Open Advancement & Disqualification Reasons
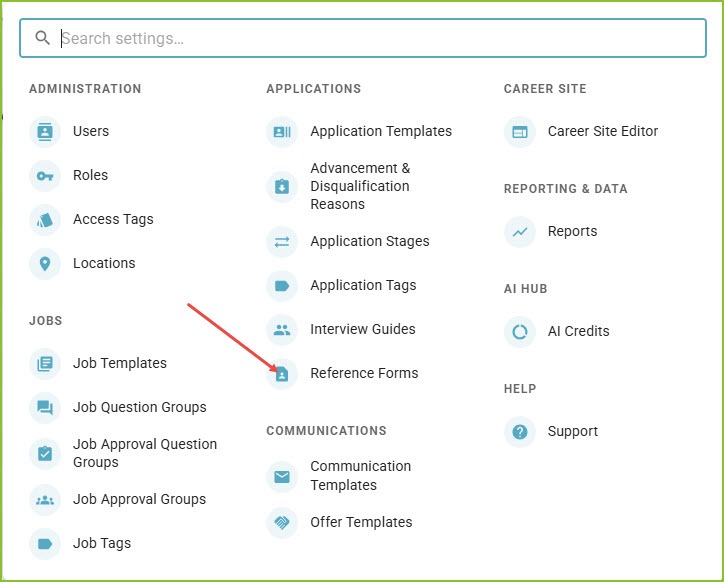Image resolution: width=724 pixels, height=582 pixels. pos(360,186)
